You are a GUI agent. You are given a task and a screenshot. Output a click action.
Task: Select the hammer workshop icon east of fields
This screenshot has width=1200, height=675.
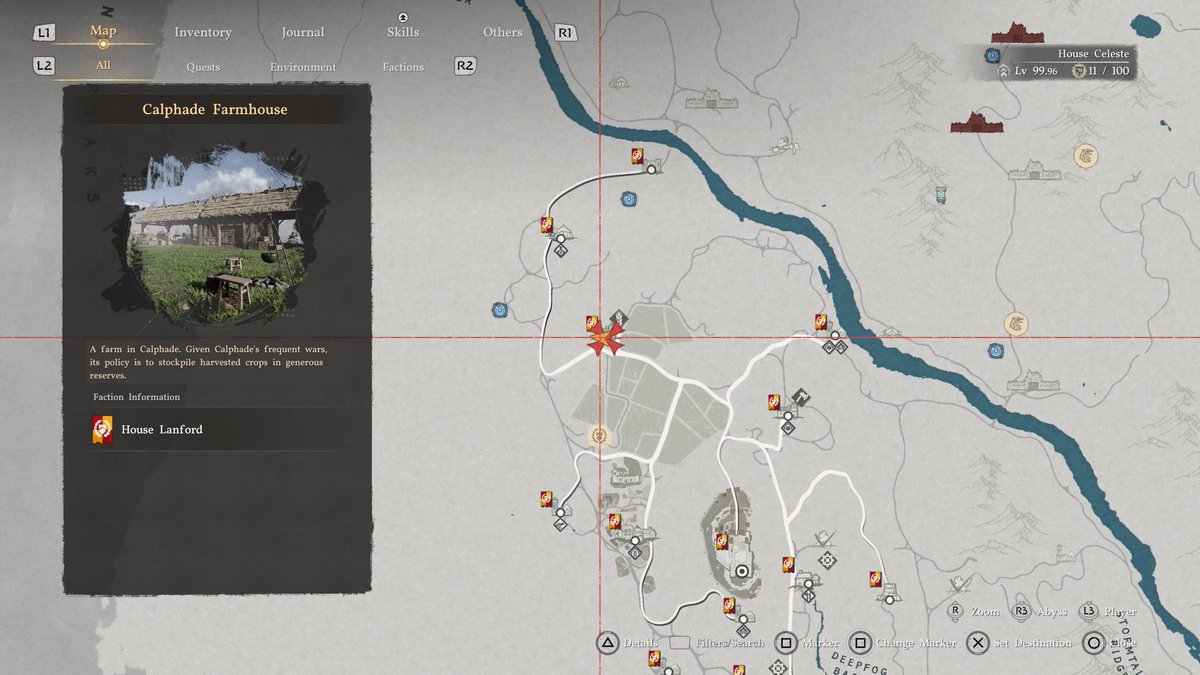pos(801,397)
